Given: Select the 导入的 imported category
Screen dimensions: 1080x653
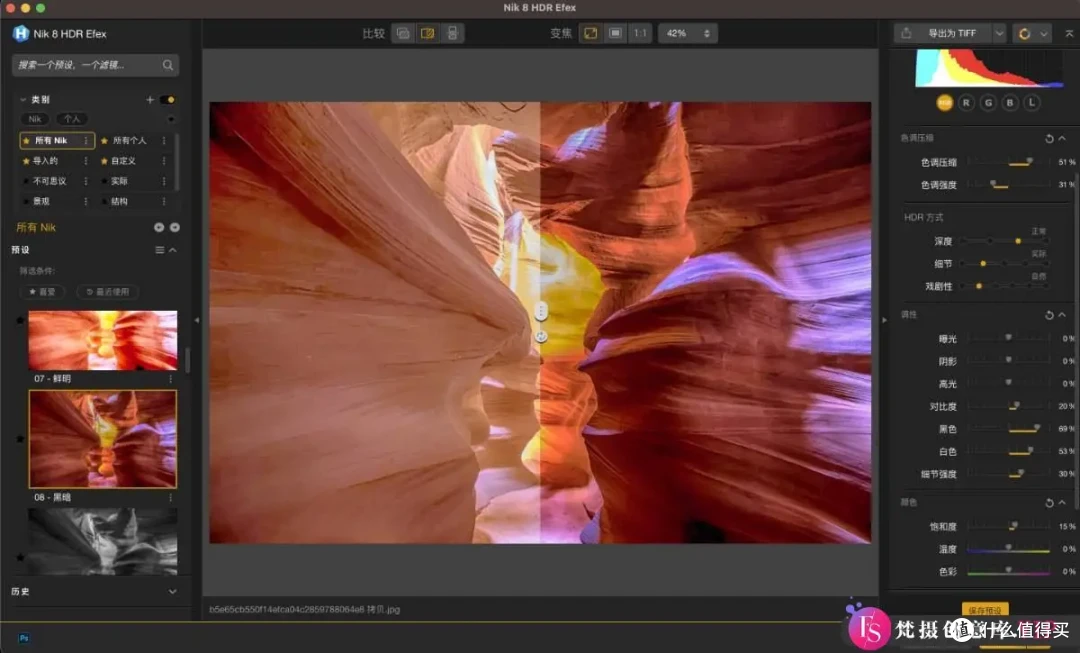Looking at the screenshot, I should coord(45,160).
